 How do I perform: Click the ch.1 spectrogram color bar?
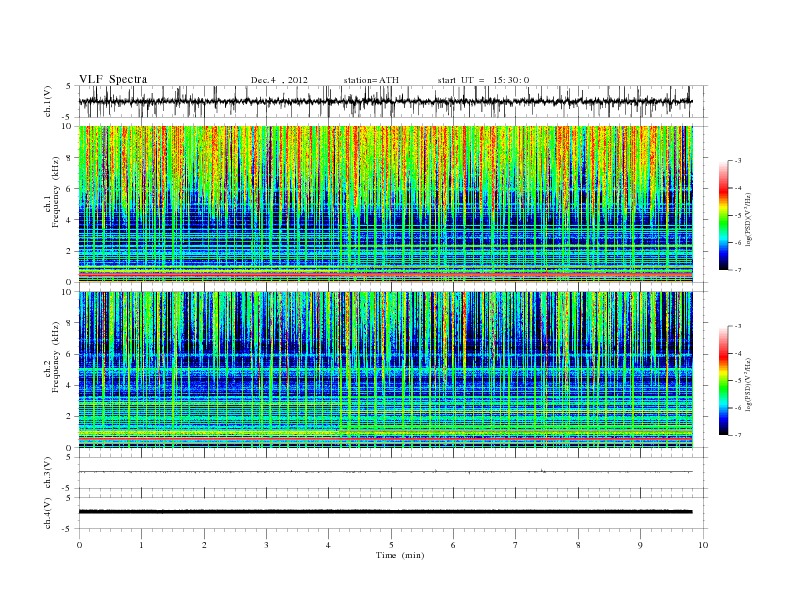pos(723,216)
